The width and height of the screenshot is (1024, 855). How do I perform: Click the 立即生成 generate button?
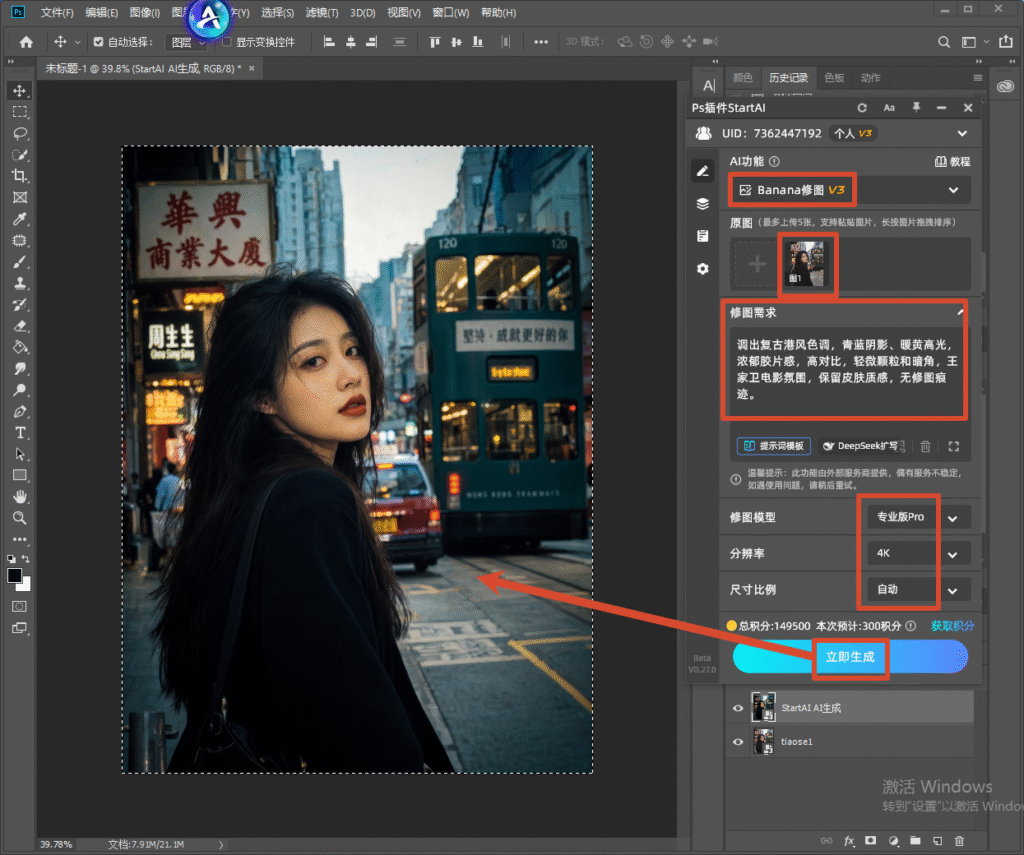pyautogui.click(x=850, y=656)
